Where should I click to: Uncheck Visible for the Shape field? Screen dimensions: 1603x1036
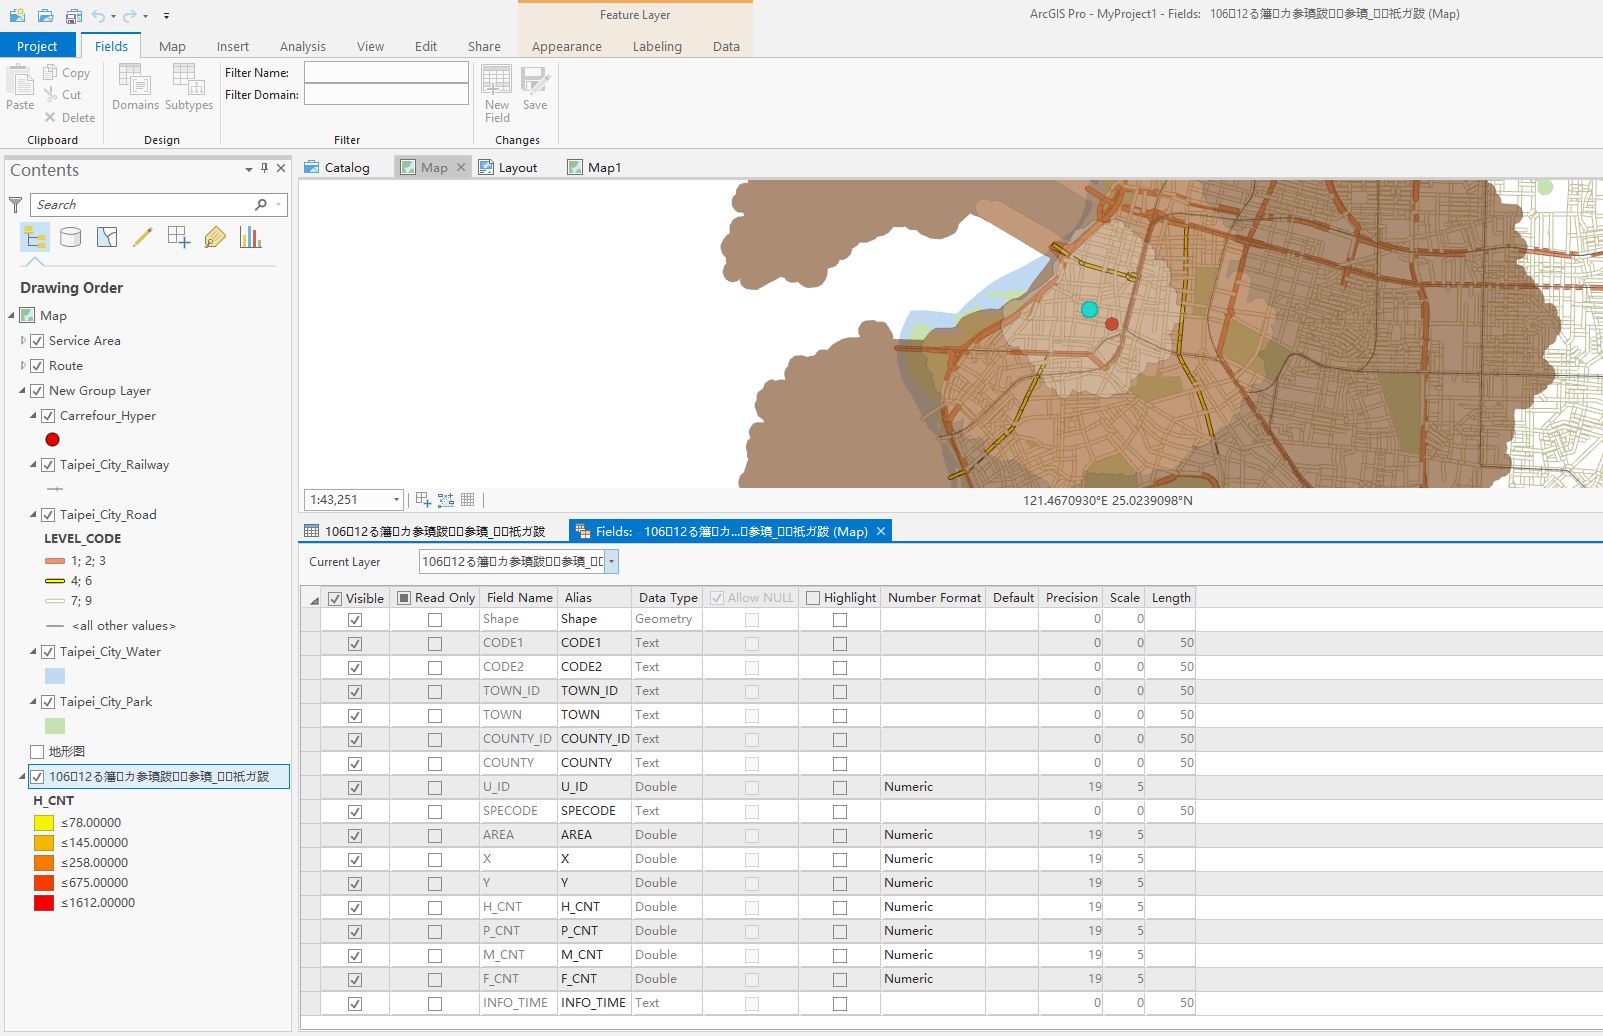pos(354,619)
